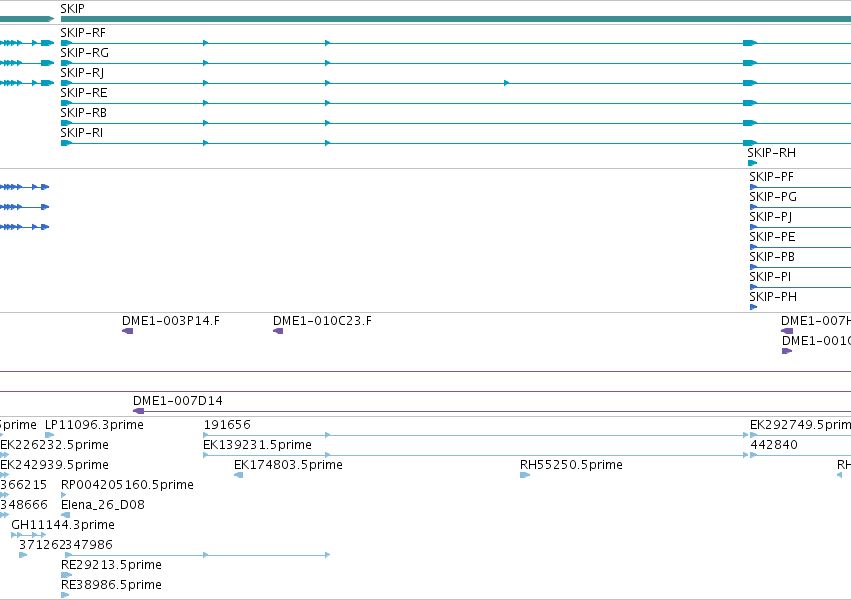
Task: Select the SKIP-PH protein label
Action: tap(773, 297)
